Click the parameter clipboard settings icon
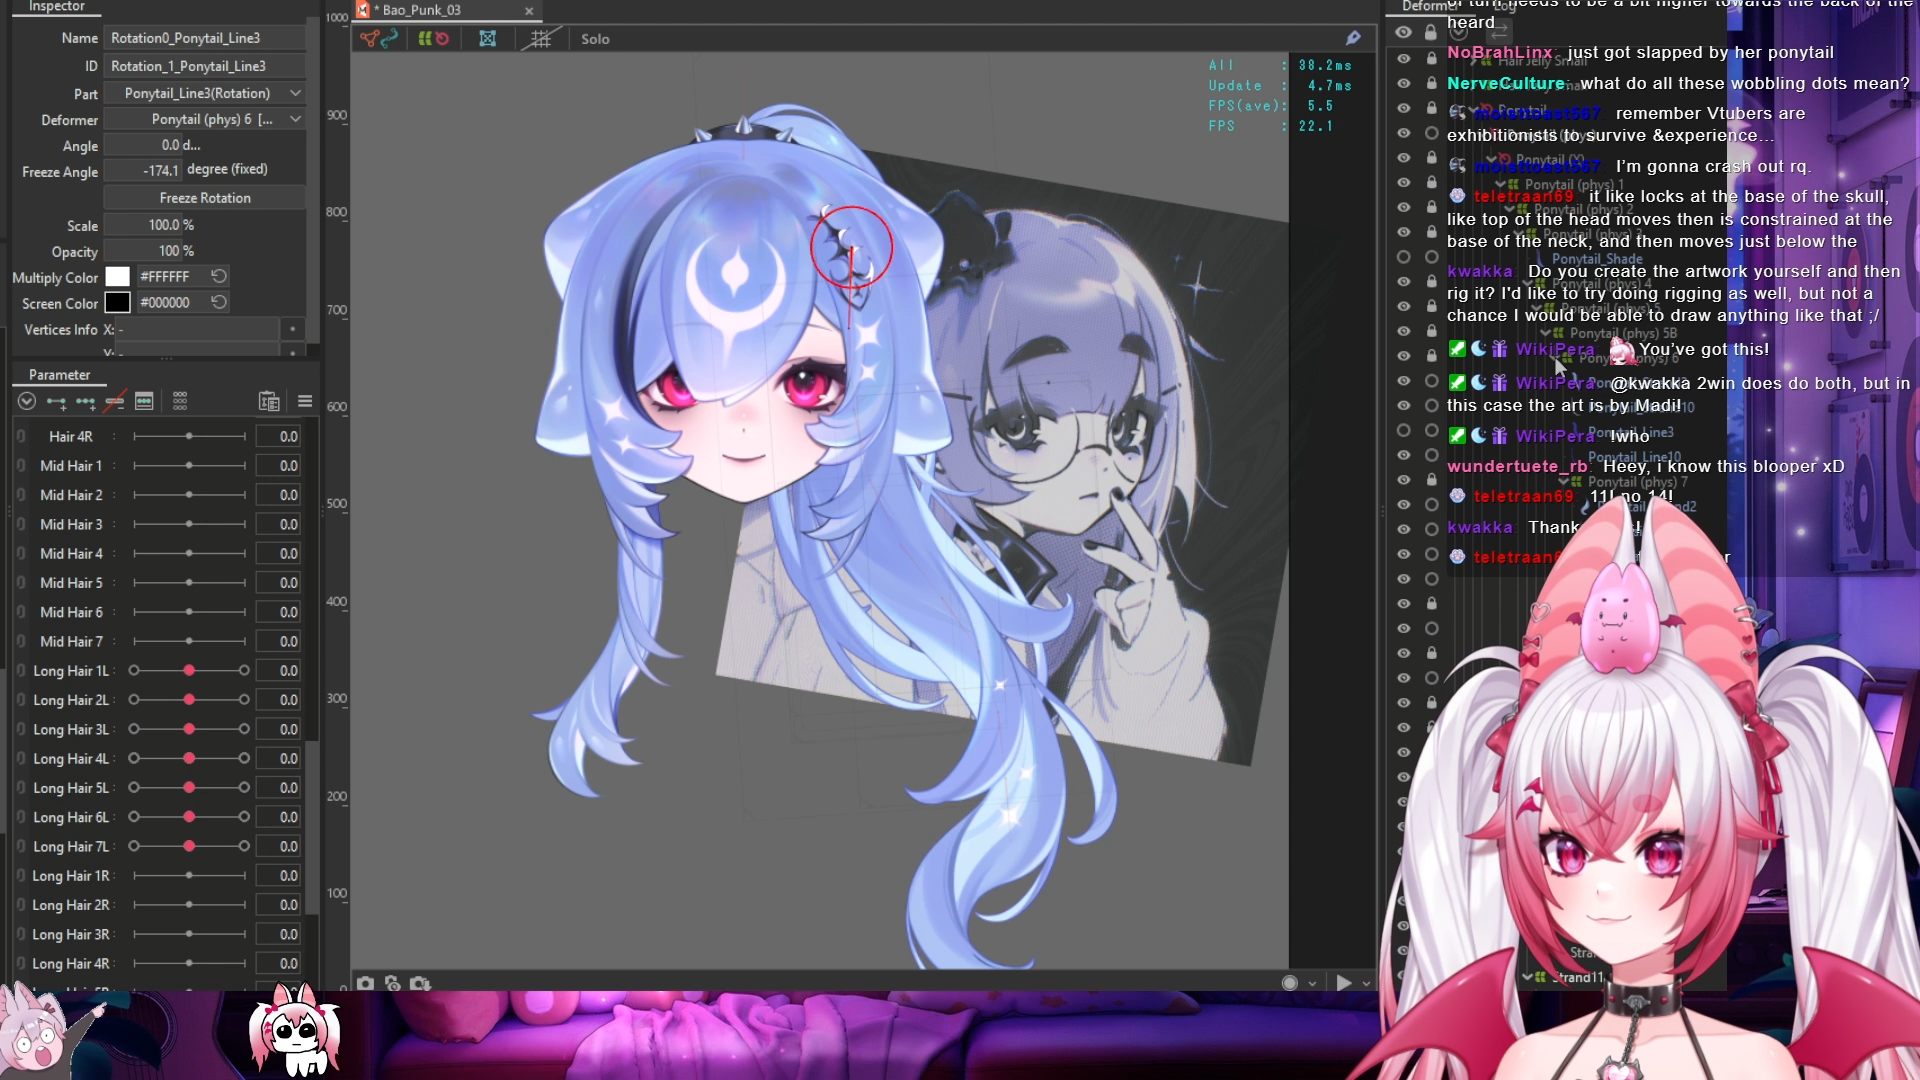This screenshot has height=1080, width=1920. coord(269,402)
